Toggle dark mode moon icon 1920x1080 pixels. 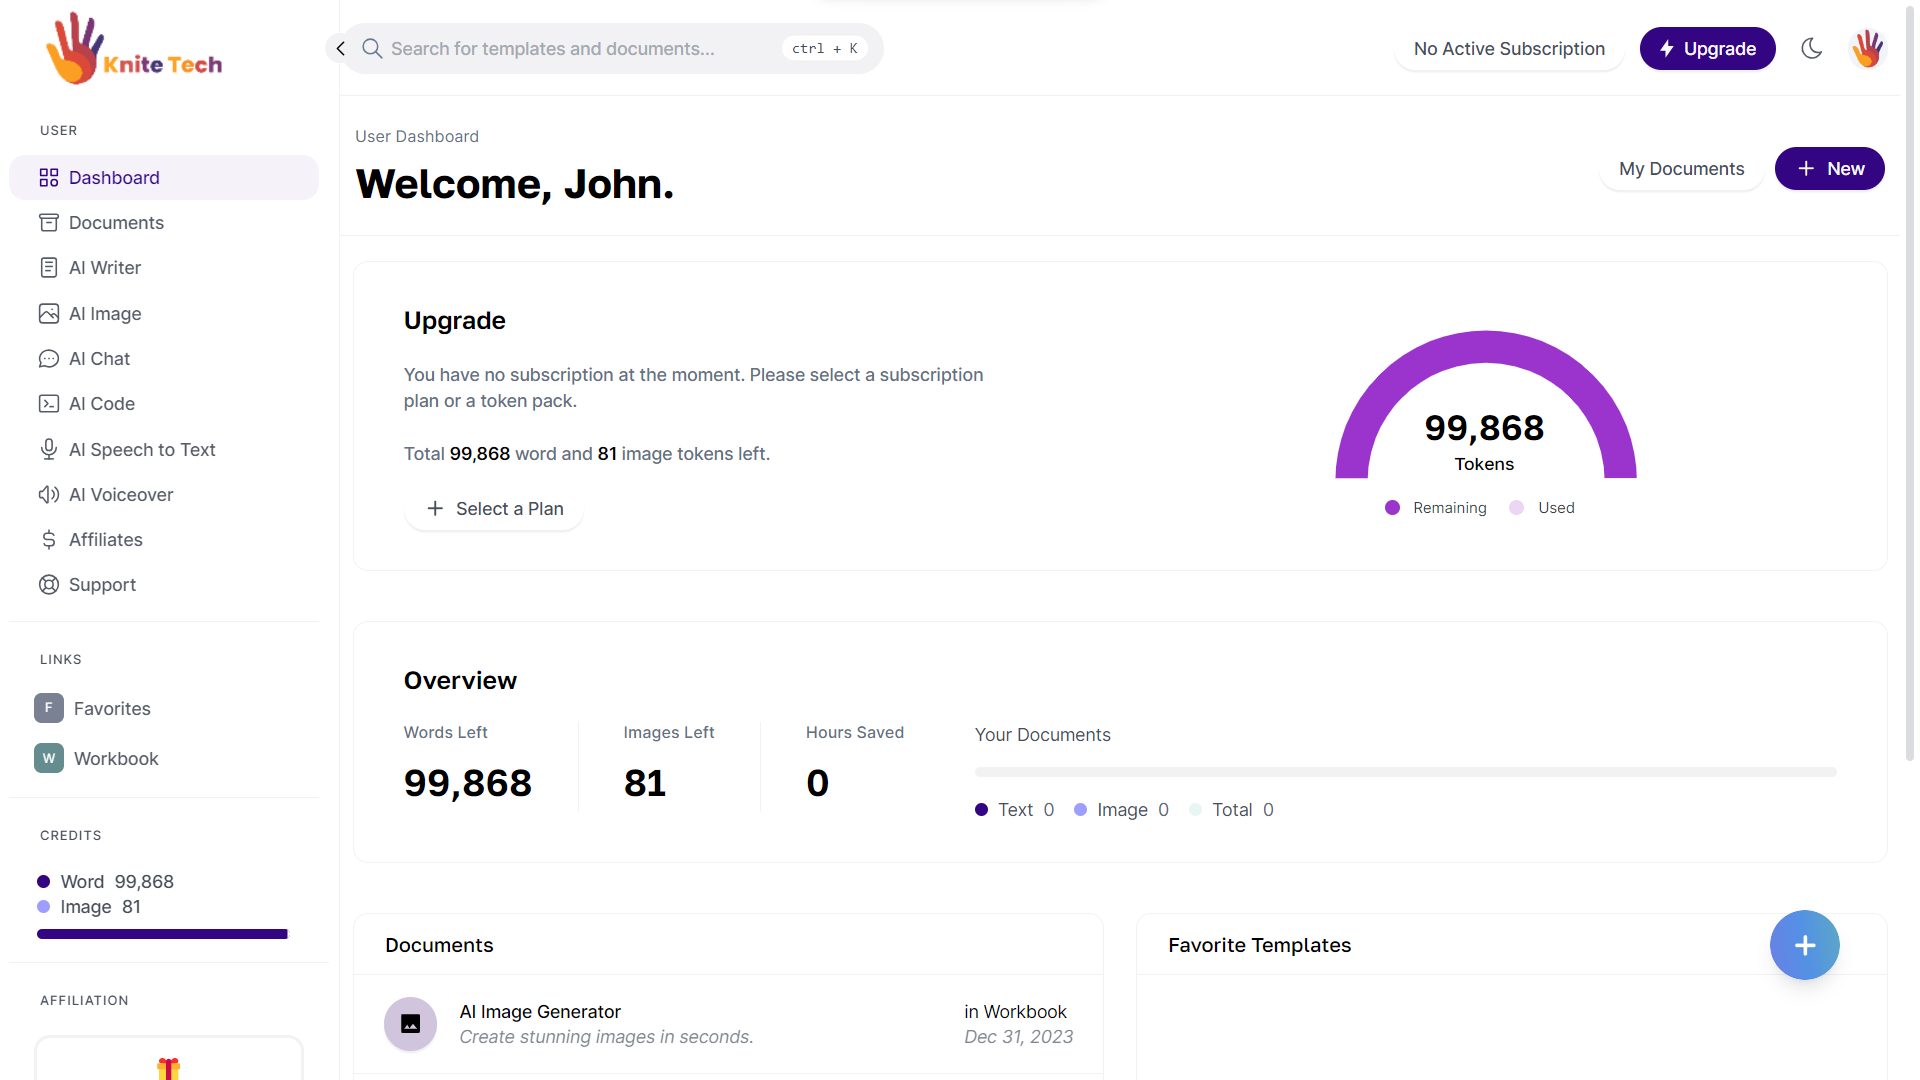pos(1811,48)
